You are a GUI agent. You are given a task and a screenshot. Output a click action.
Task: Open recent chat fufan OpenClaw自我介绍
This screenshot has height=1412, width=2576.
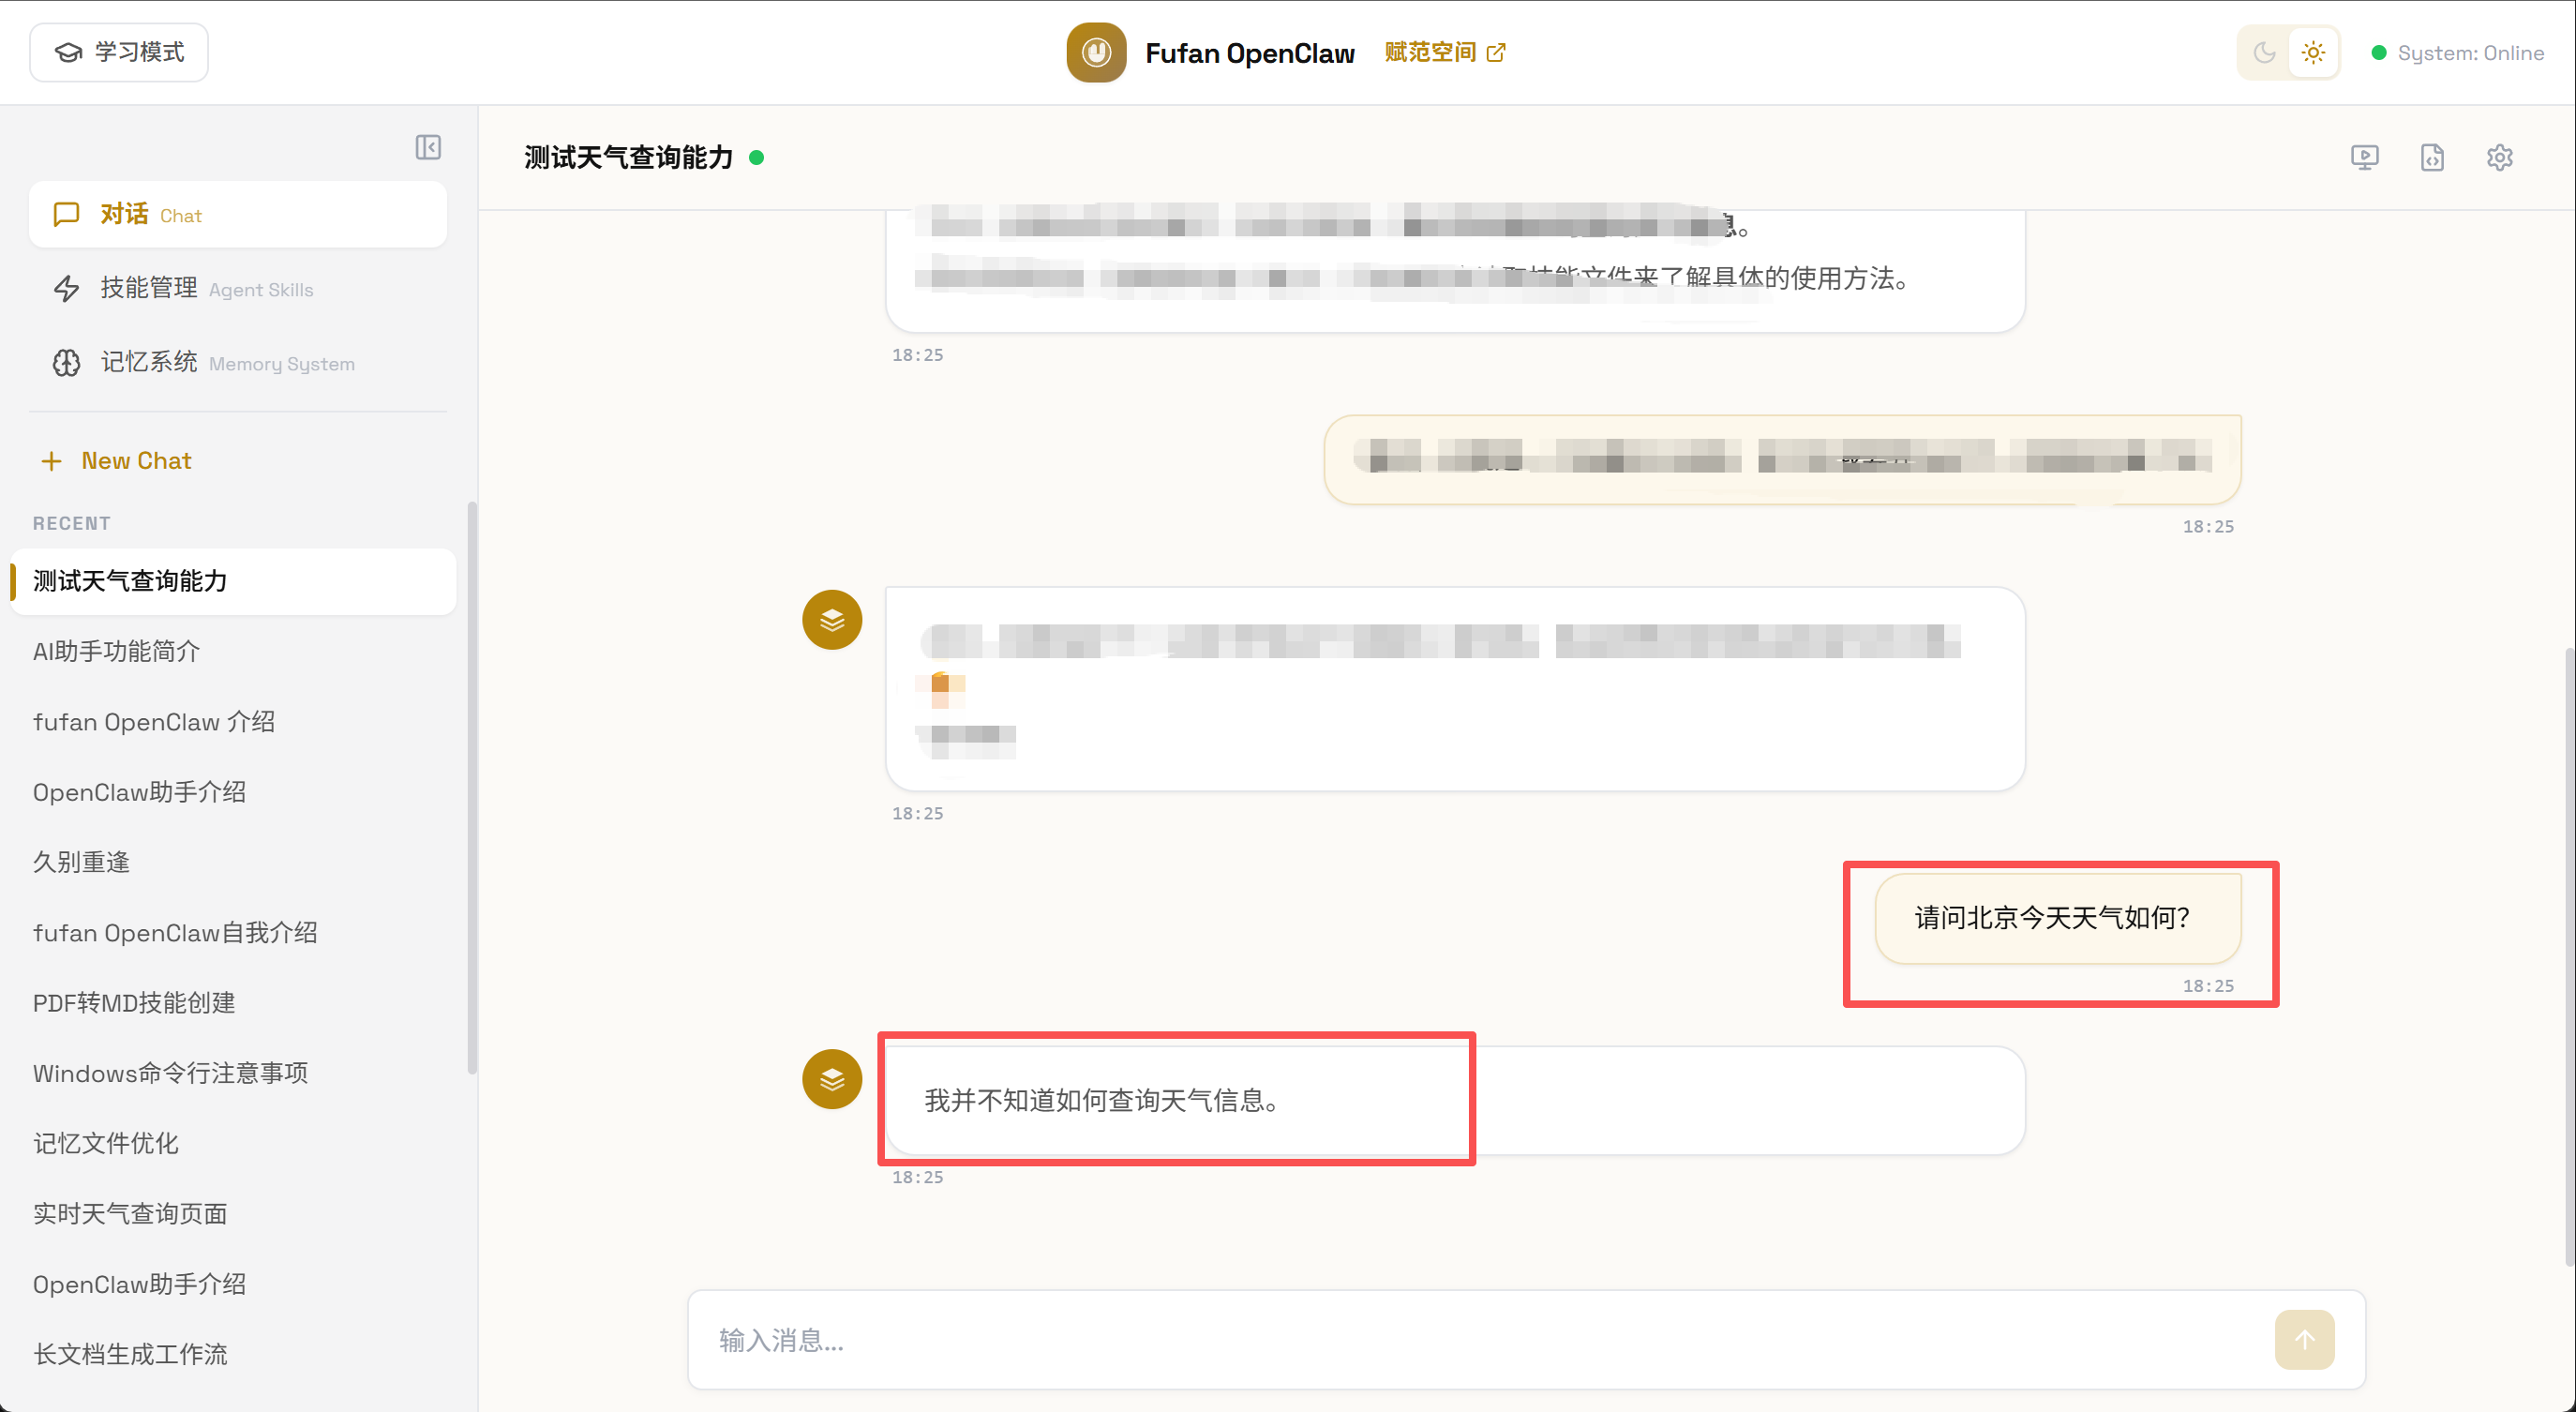click(x=233, y=933)
